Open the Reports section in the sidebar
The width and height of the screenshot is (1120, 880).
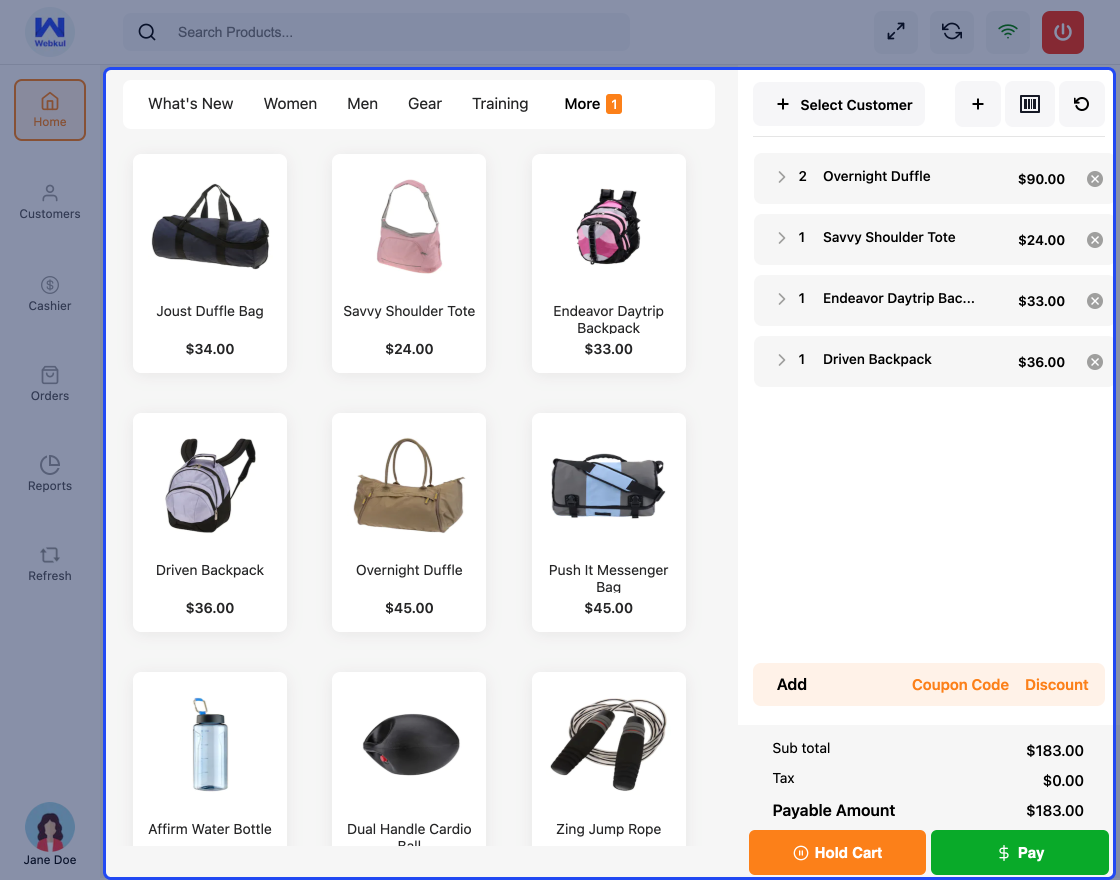tap(49, 475)
